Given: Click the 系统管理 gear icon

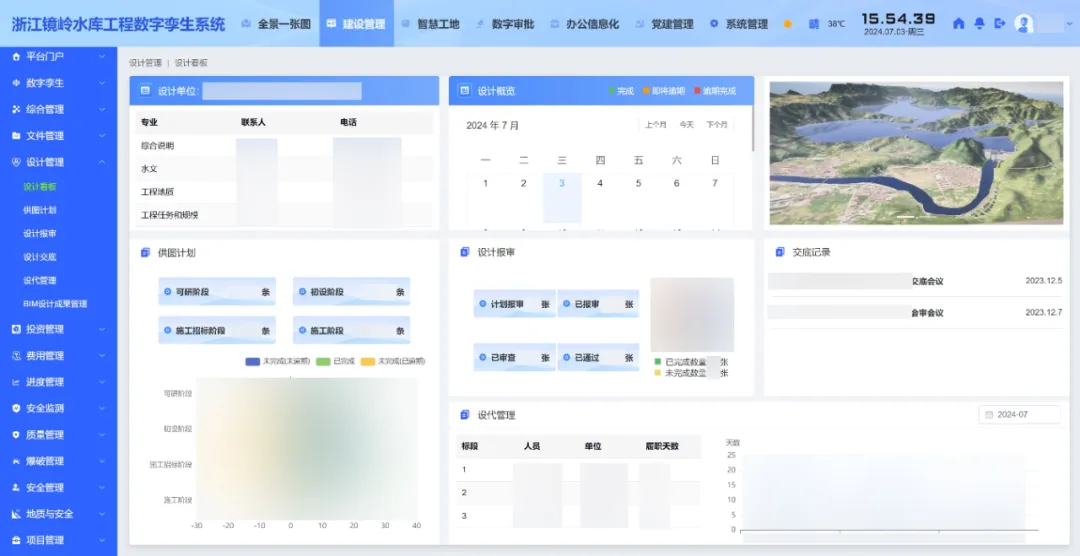Looking at the screenshot, I should point(714,24).
